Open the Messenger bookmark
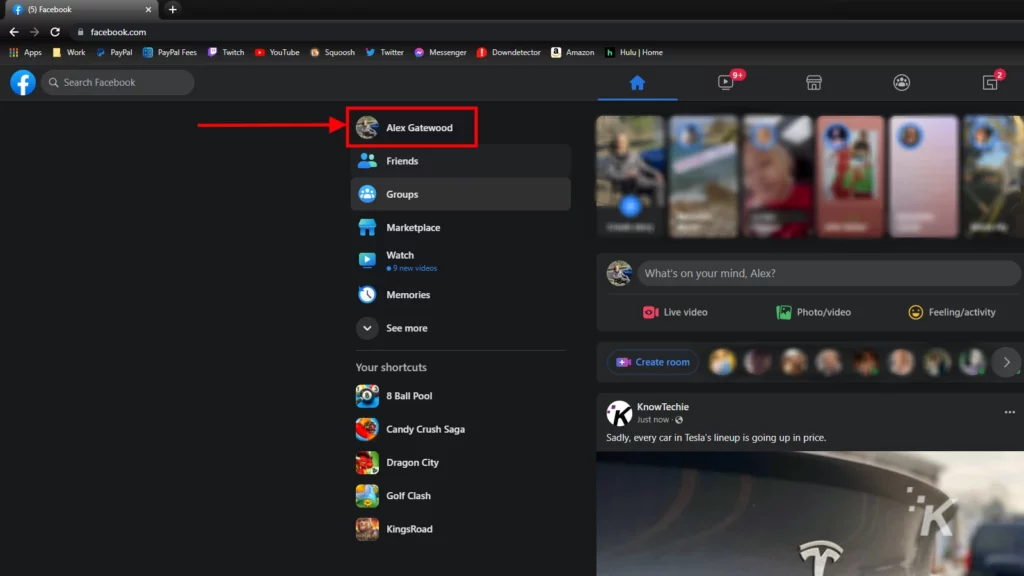 click(x=441, y=52)
